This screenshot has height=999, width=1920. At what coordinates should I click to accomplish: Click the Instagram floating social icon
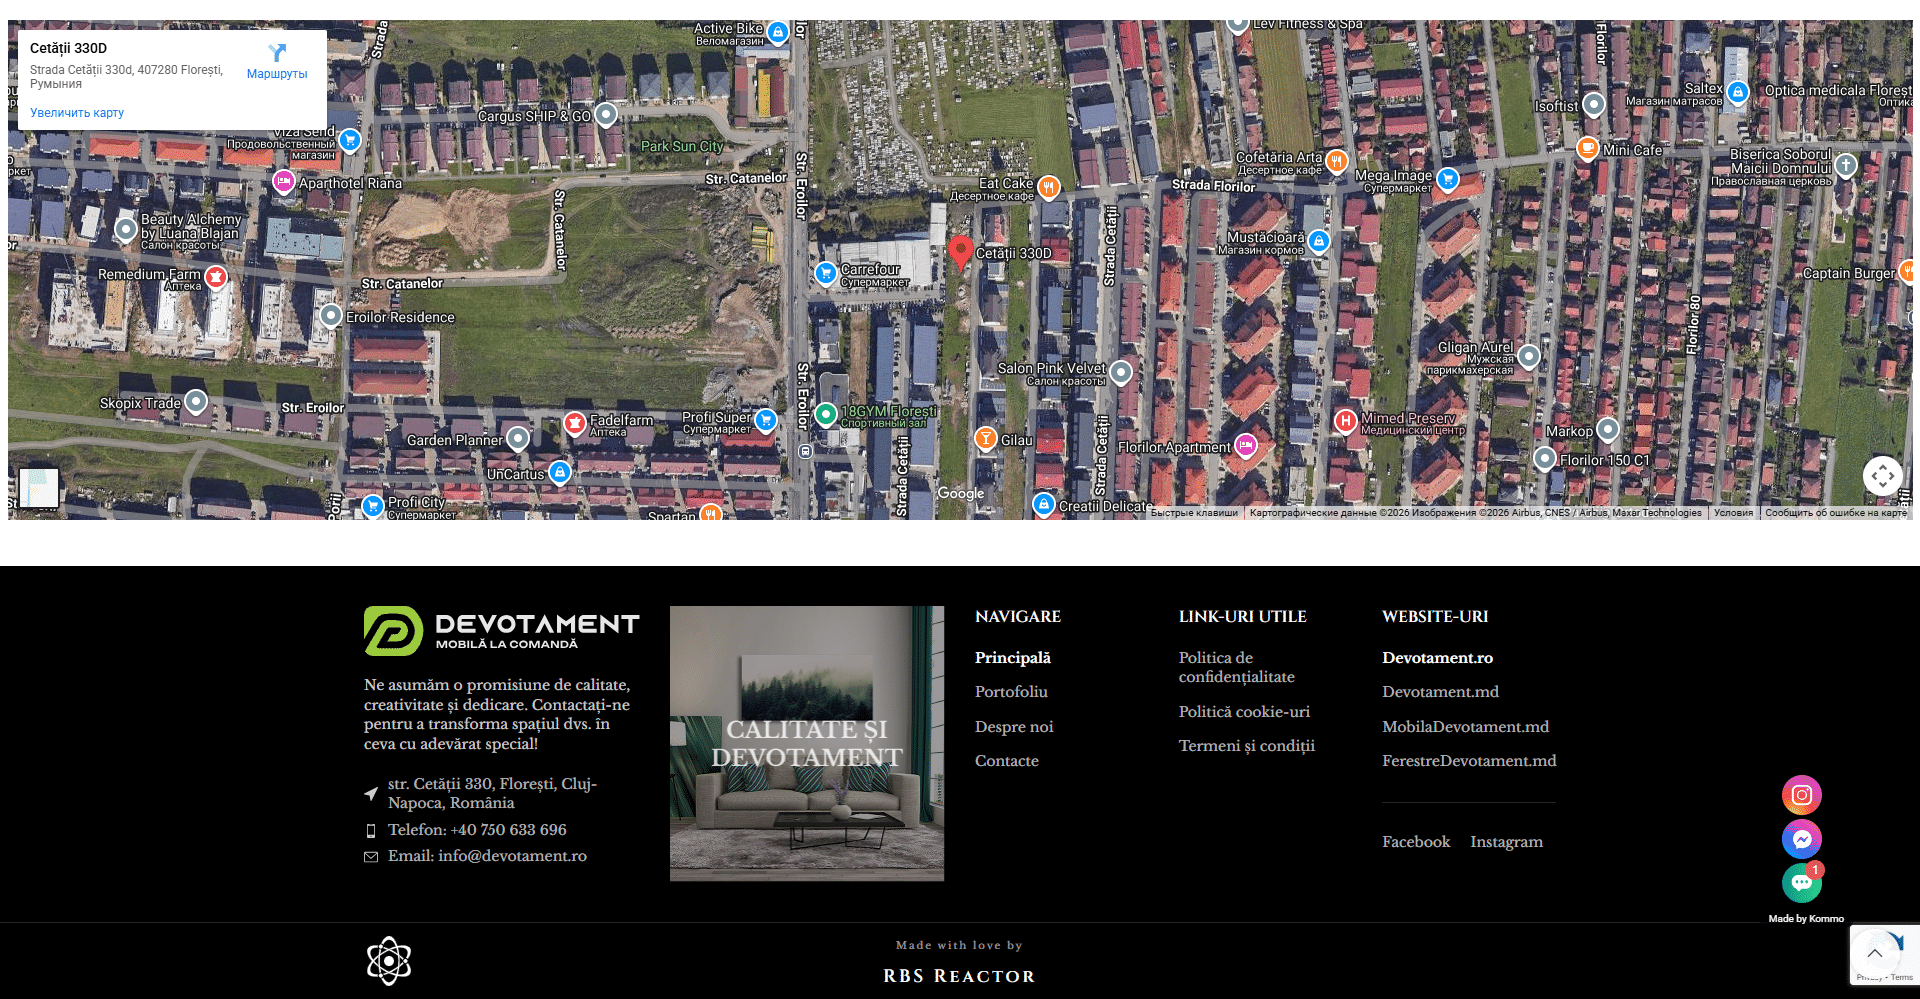pyautogui.click(x=1801, y=795)
